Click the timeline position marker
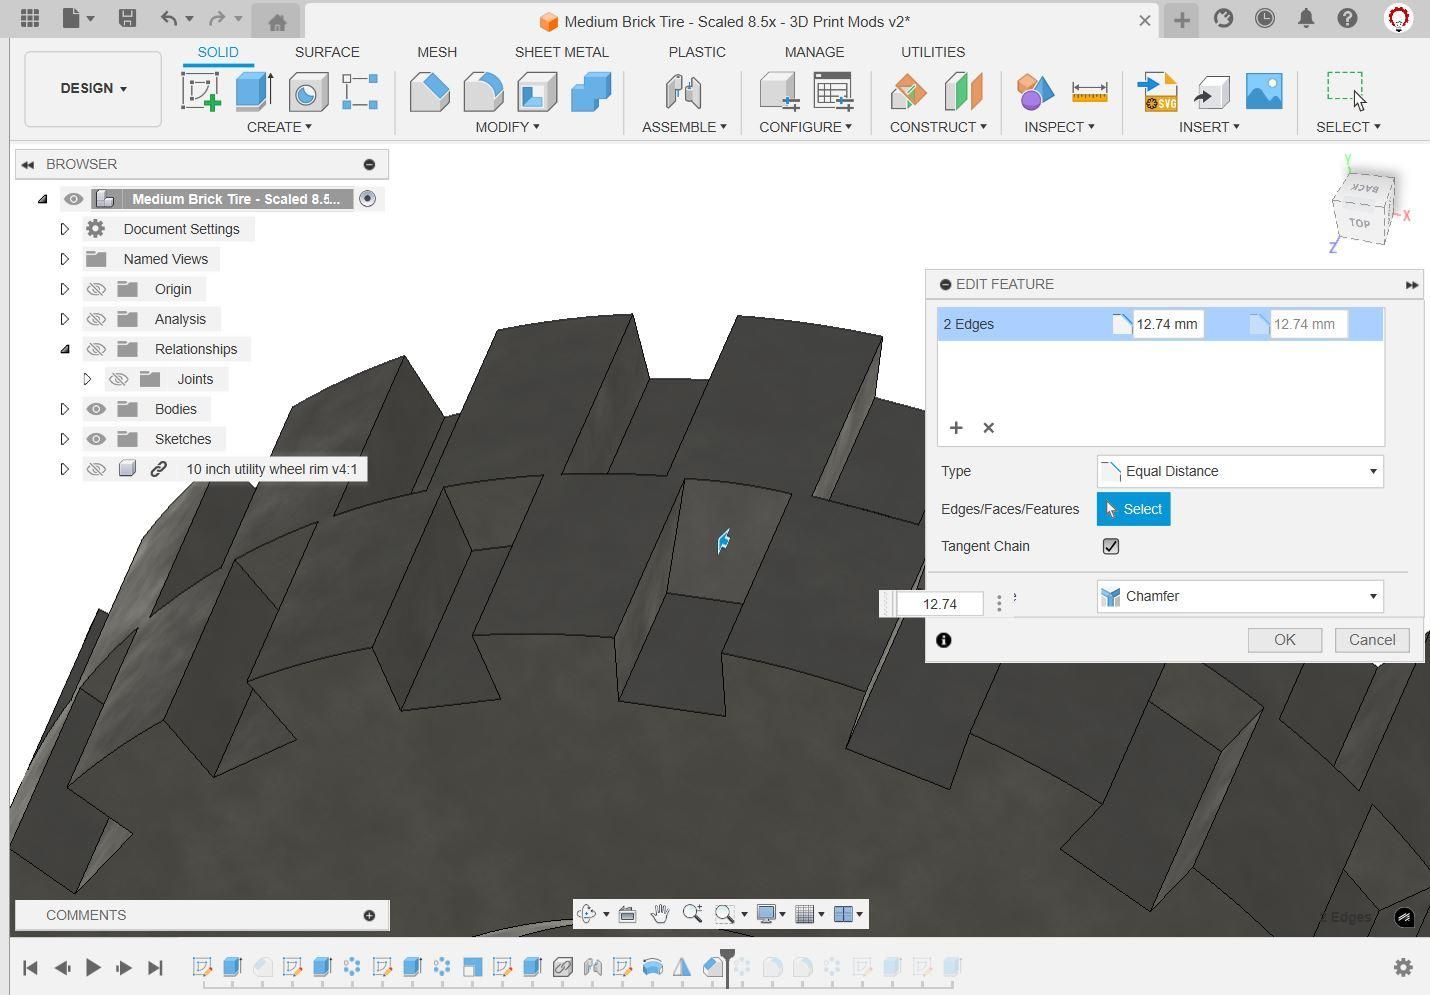The image size is (1430, 995). click(727, 967)
